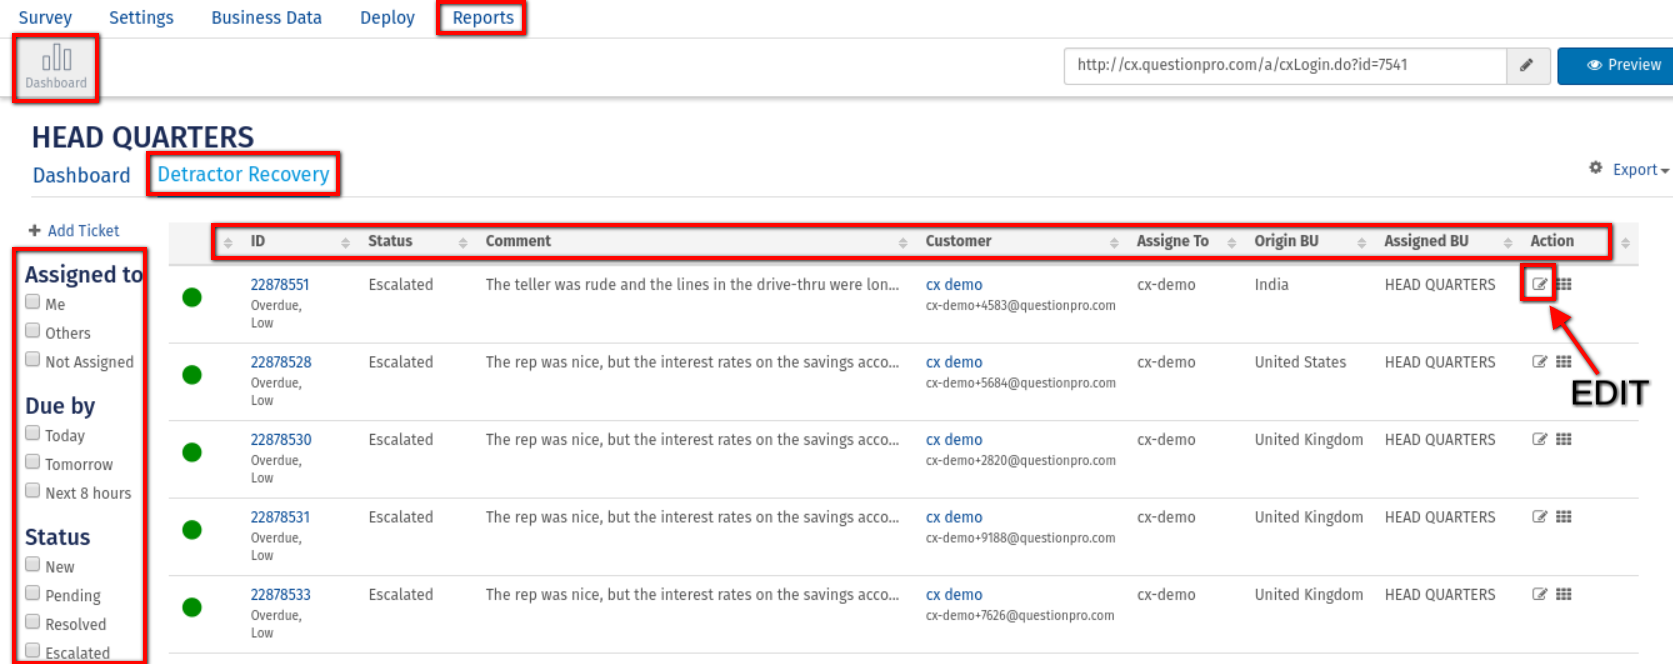Open ticket ID 22878530
1673x664 pixels.
(x=281, y=439)
